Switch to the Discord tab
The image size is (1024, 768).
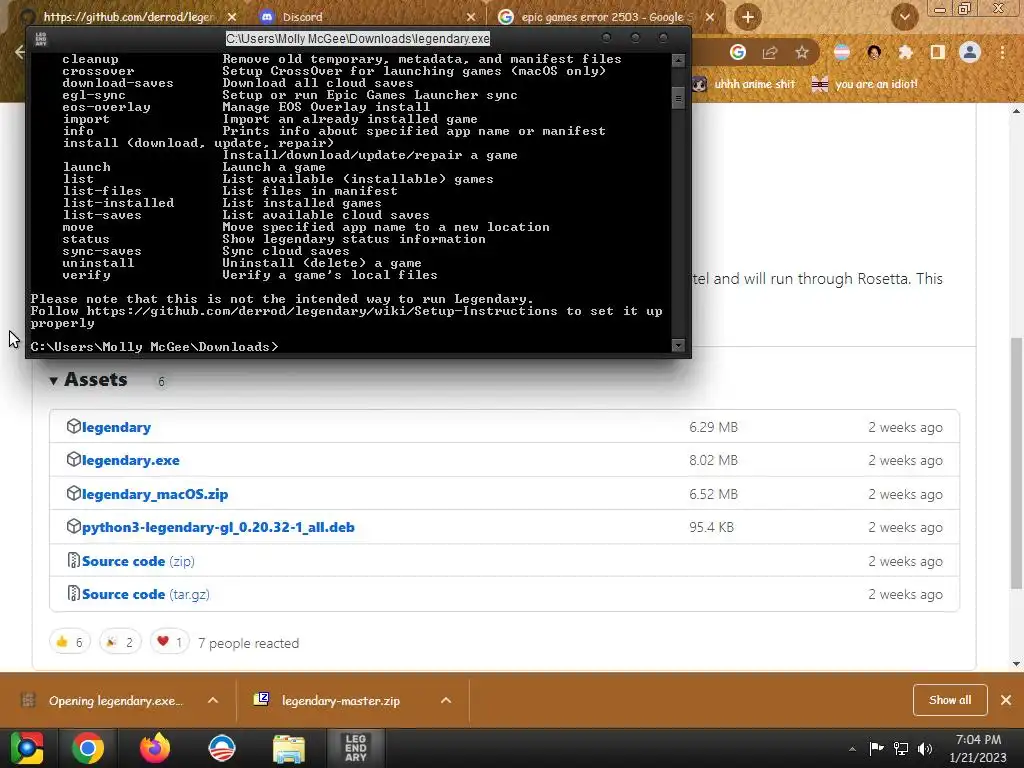point(366,17)
